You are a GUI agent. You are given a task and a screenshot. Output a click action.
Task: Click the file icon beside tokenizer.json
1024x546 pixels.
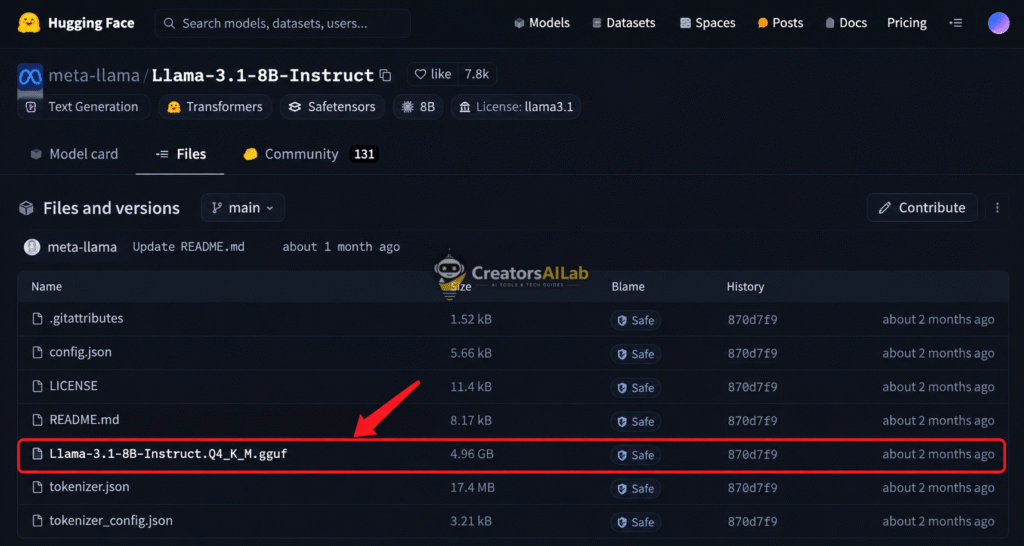[x=38, y=487]
